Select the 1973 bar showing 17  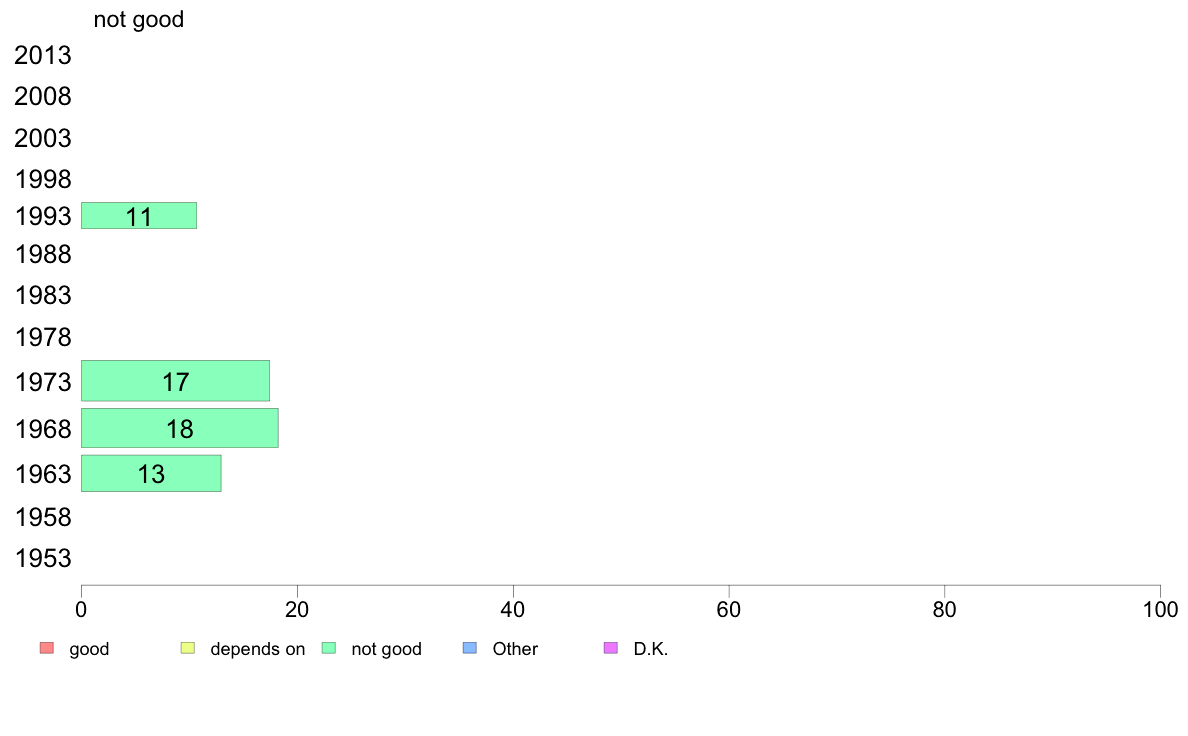(x=175, y=381)
